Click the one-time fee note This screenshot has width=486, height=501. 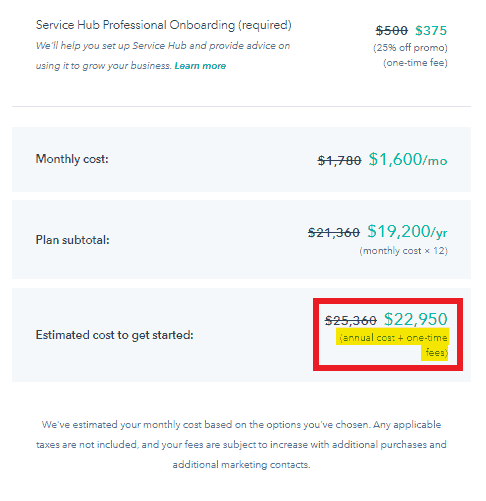(x=415, y=63)
